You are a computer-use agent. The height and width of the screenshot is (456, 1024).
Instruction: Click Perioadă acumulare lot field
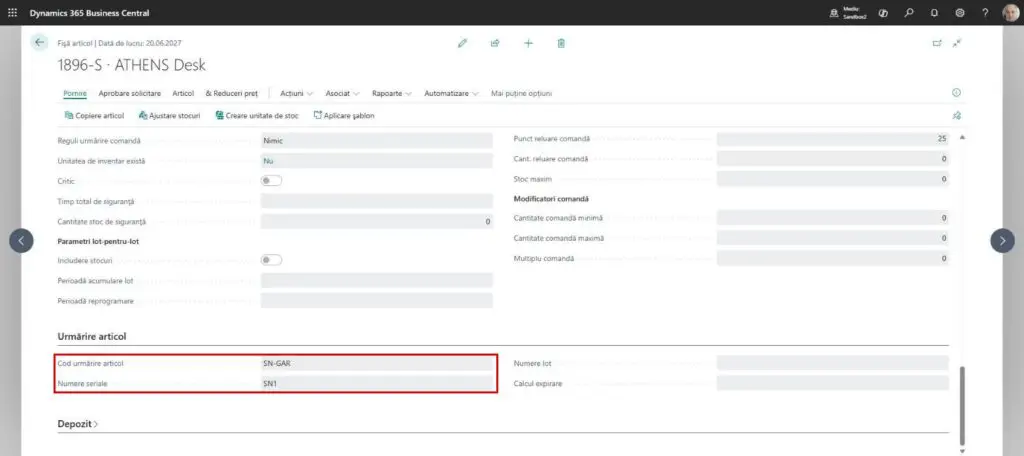pyautogui.click(x=377, y=281)
